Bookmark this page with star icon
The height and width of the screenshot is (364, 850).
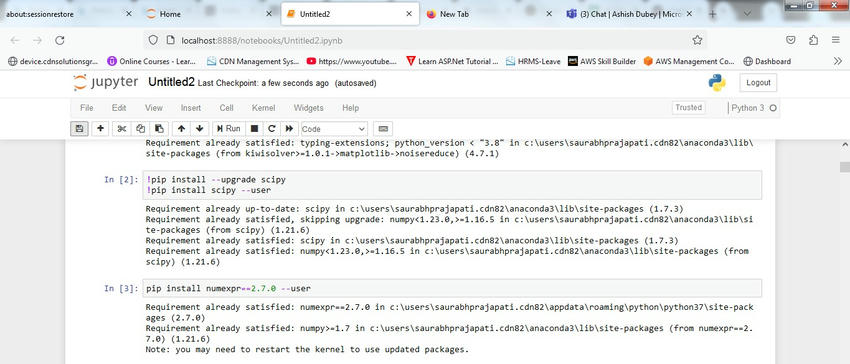(x=697, y=40)
